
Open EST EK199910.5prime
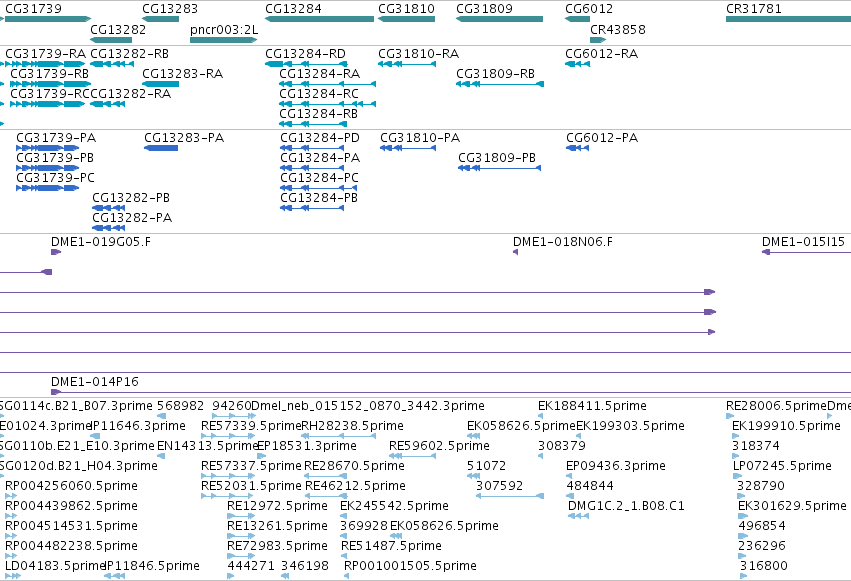tap(736, 436)
